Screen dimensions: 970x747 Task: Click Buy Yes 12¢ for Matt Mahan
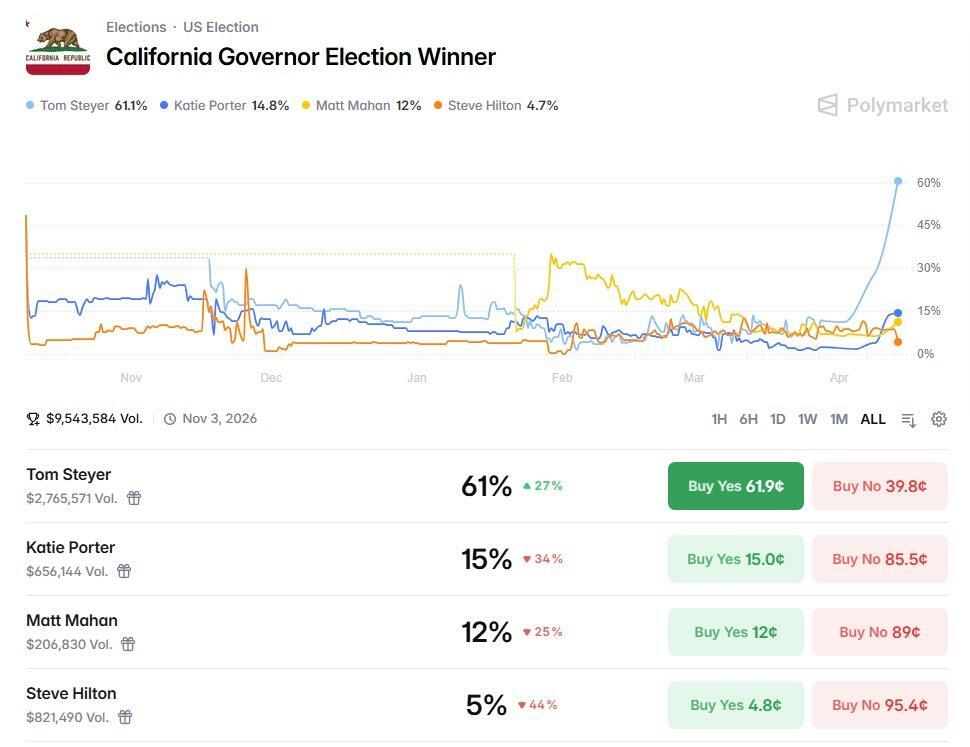coord(735,632)
